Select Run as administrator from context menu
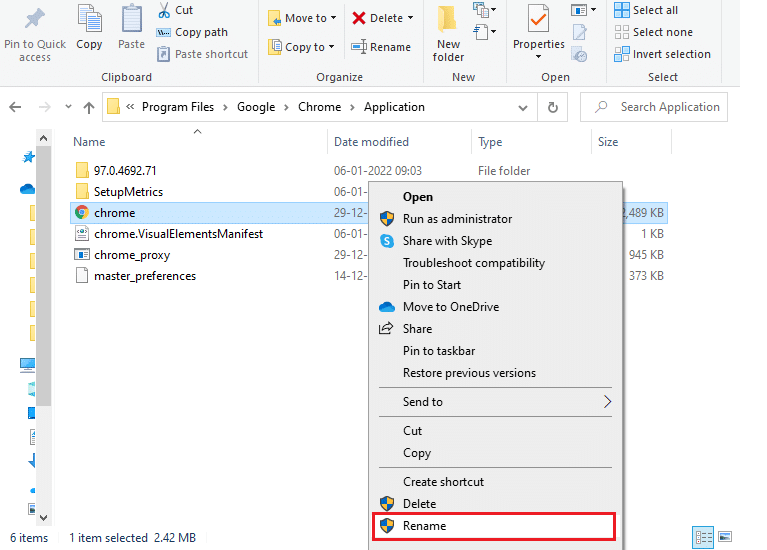The height and width of the screenshot is (550, 767). click(x=457, y=219)
